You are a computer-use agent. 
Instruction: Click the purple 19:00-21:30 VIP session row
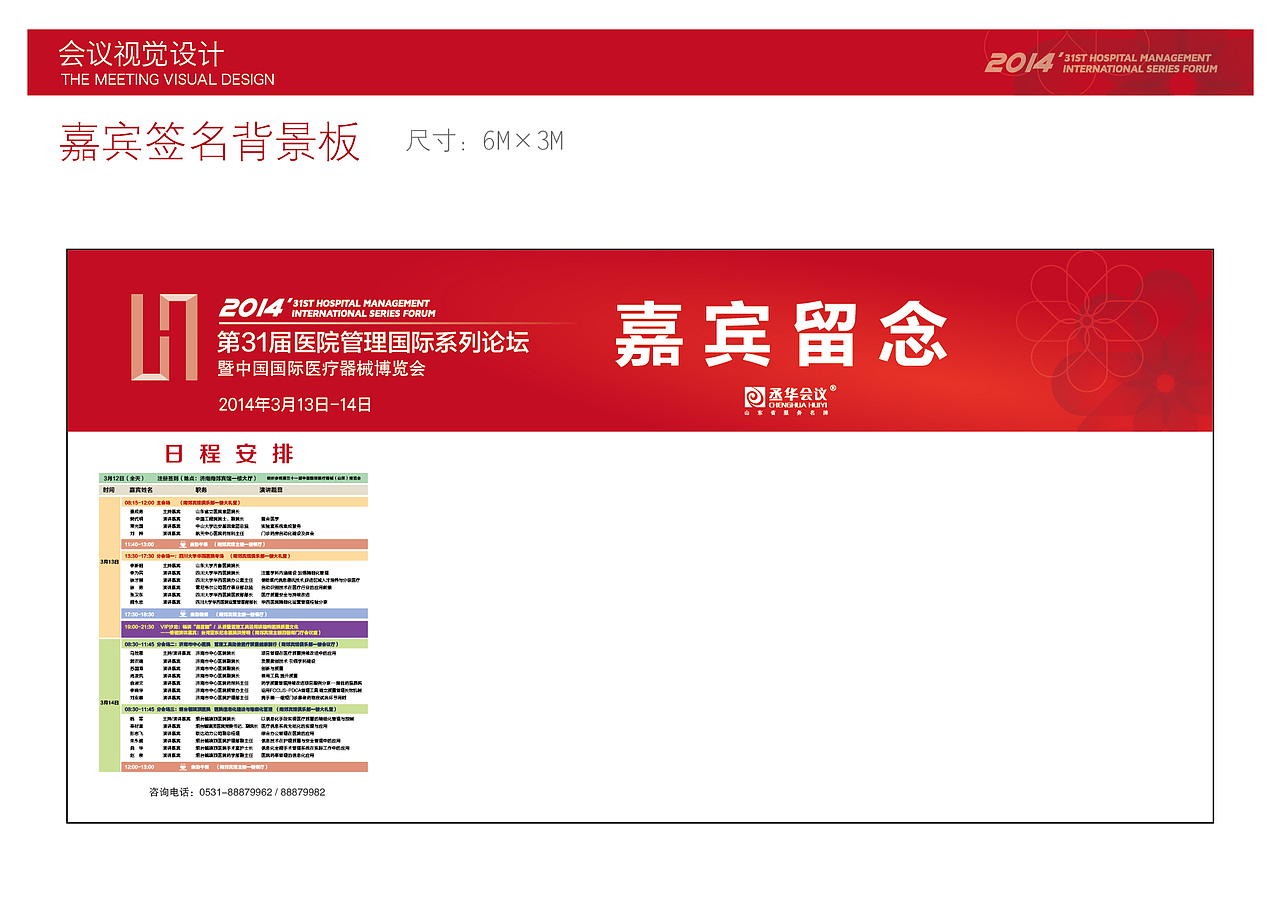[x=244, y=629]
